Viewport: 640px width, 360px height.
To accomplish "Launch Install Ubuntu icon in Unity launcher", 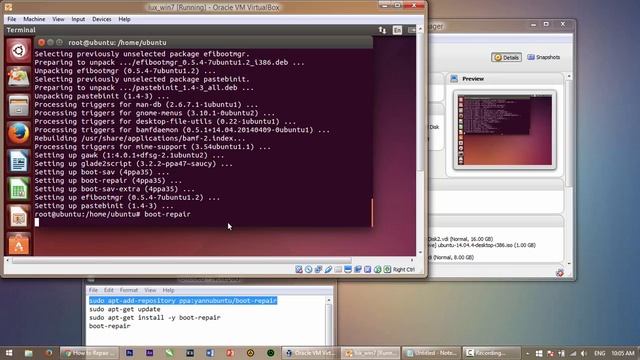I will tap(18, 78).
